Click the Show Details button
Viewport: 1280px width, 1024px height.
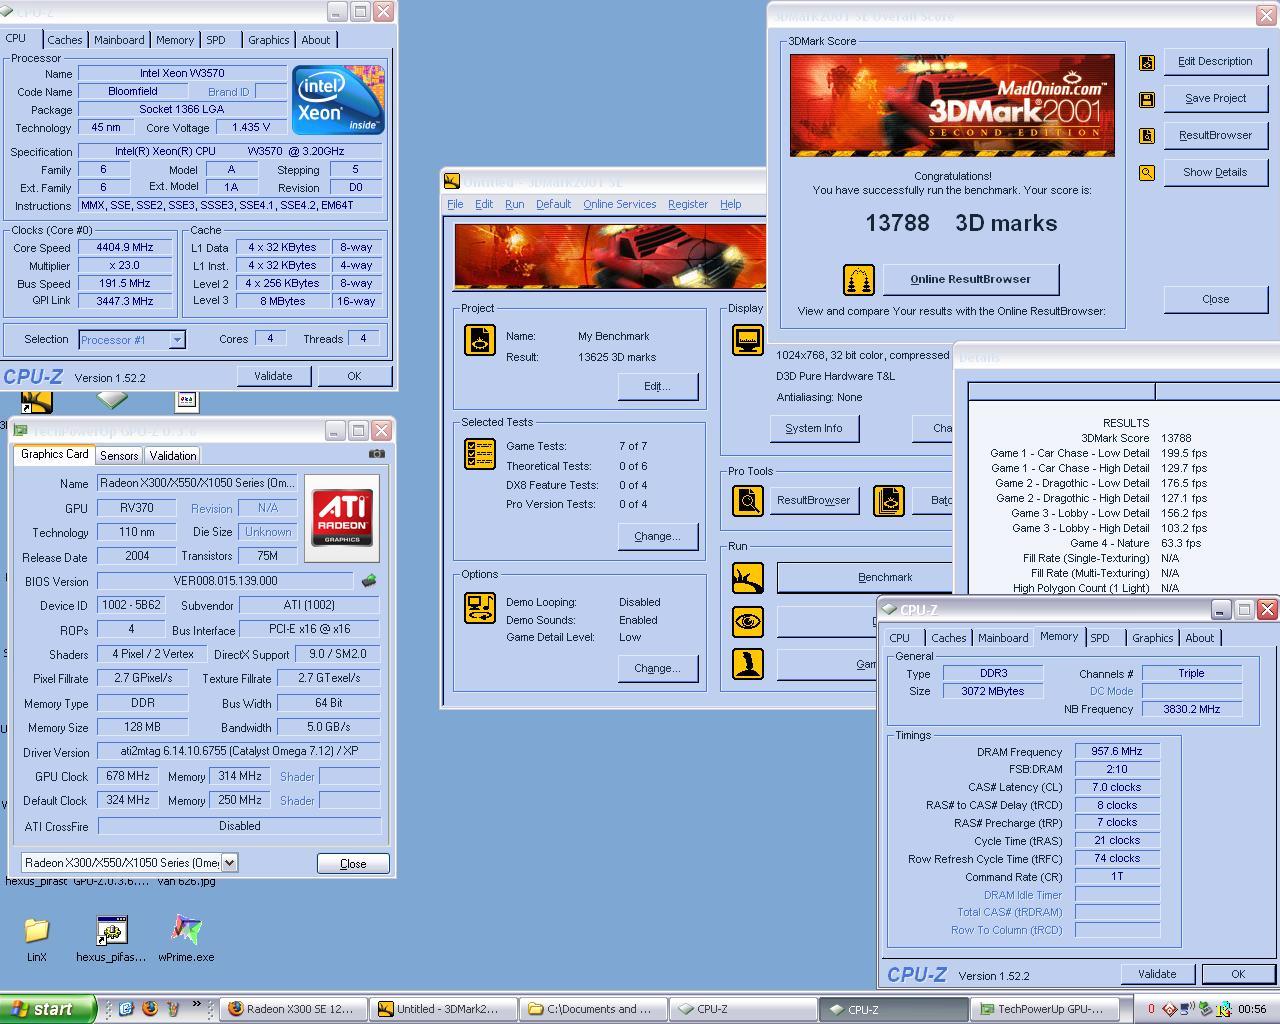(x=1215, y=172)
